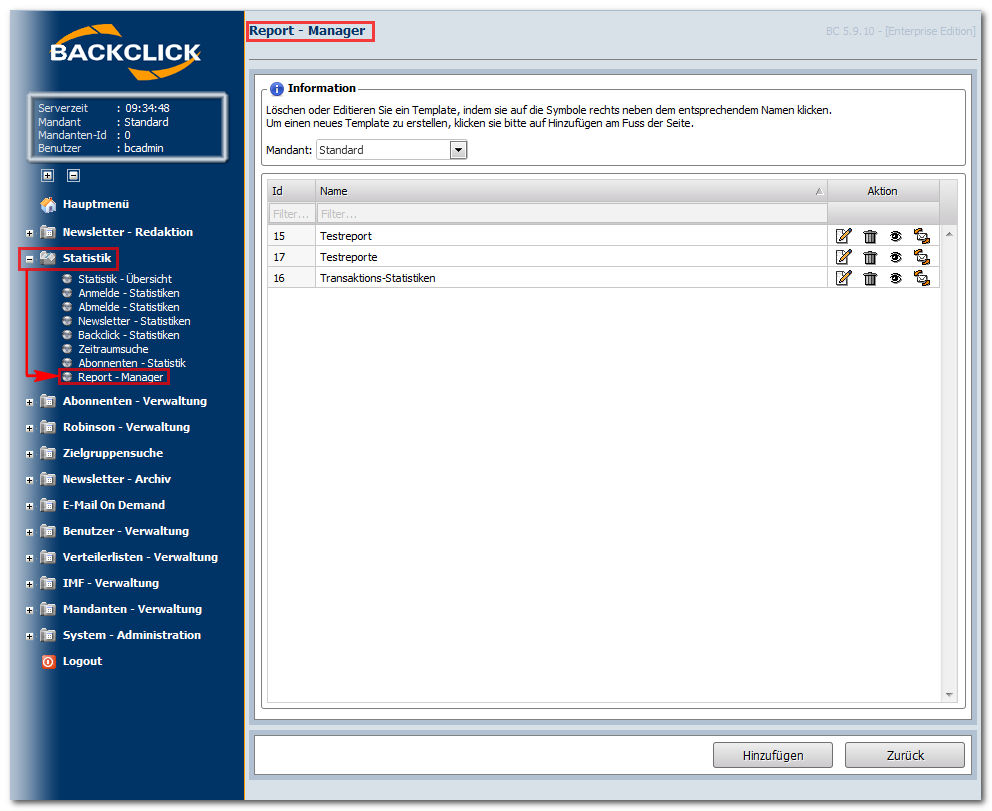Delete the Transaktions-Statistiken template
The height and width of the screenshot is (811, 992).
pos(870,278)
